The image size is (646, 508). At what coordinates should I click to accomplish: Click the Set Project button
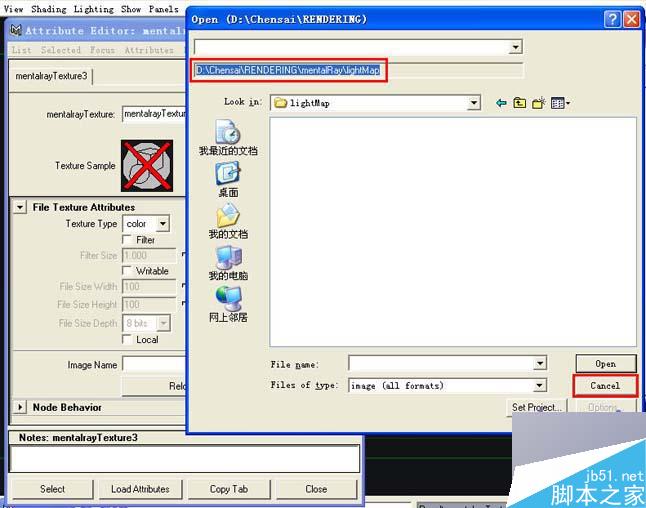(536, 407)
